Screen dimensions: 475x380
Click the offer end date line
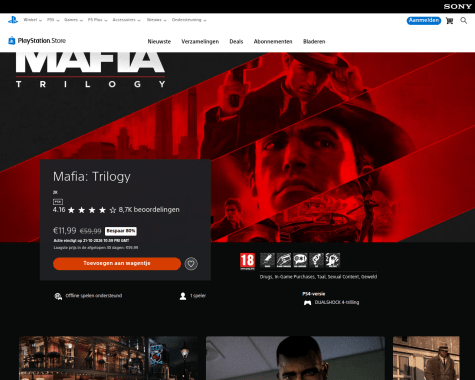click(91, 241)
